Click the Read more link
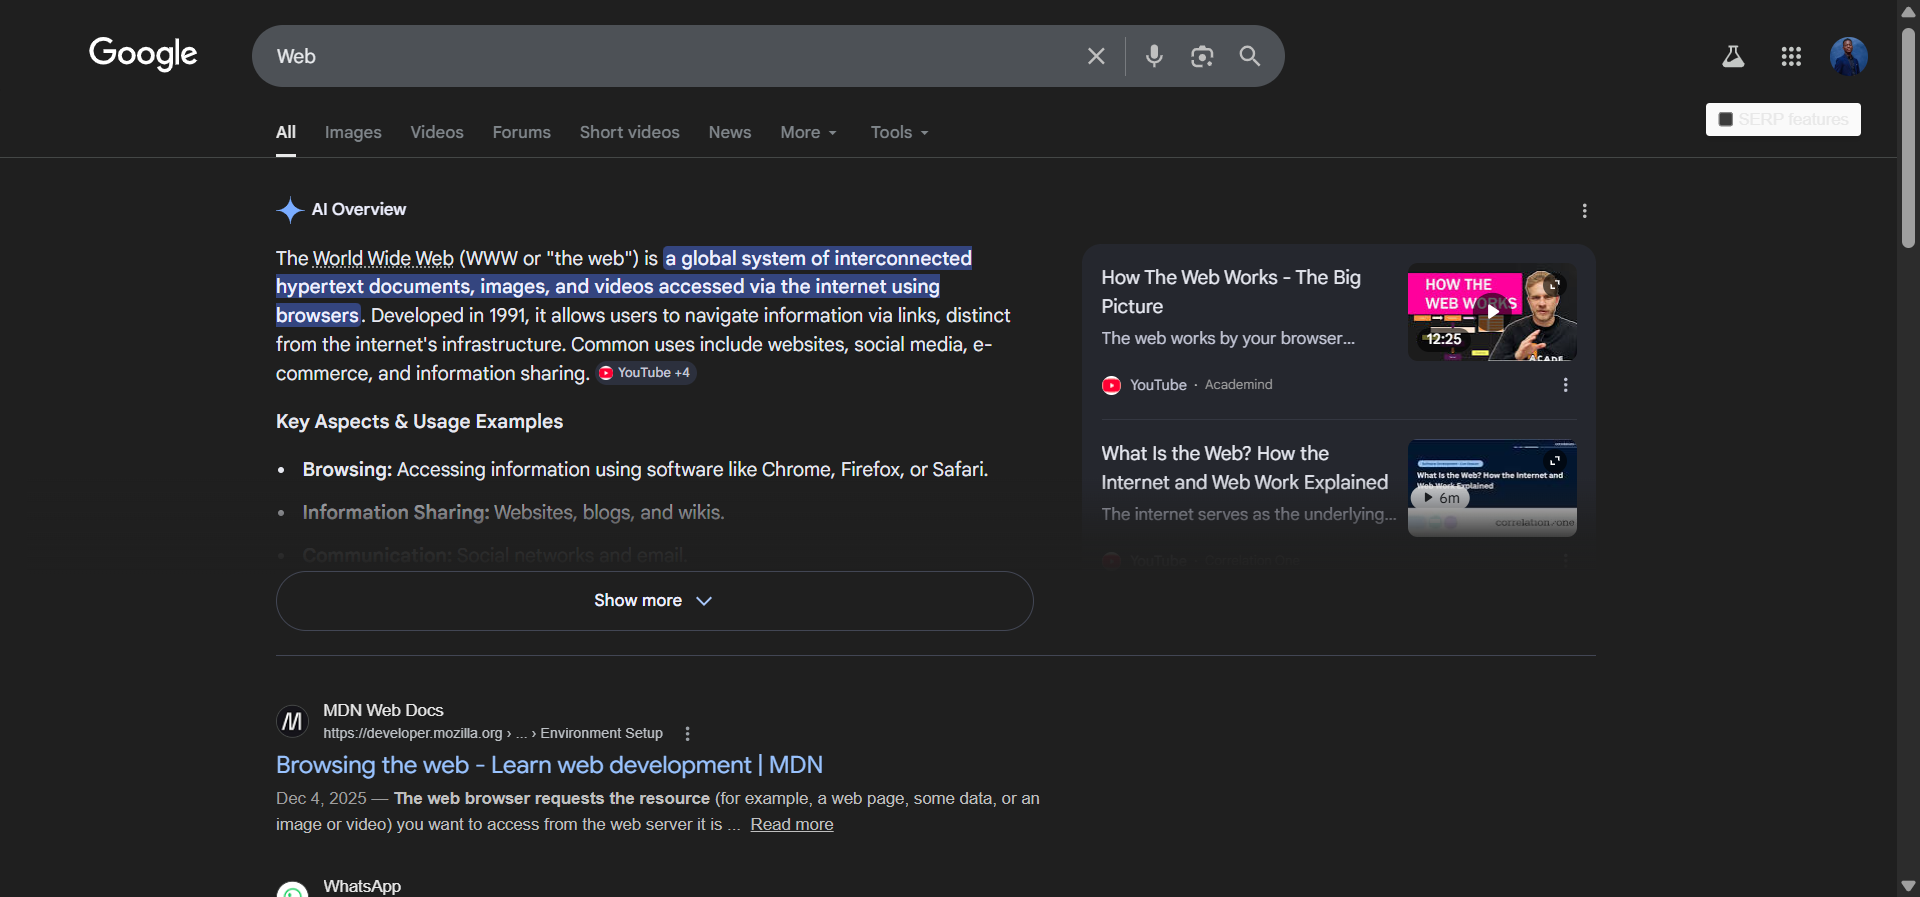The image size is (1920, 897). click(x=792, y=824)
